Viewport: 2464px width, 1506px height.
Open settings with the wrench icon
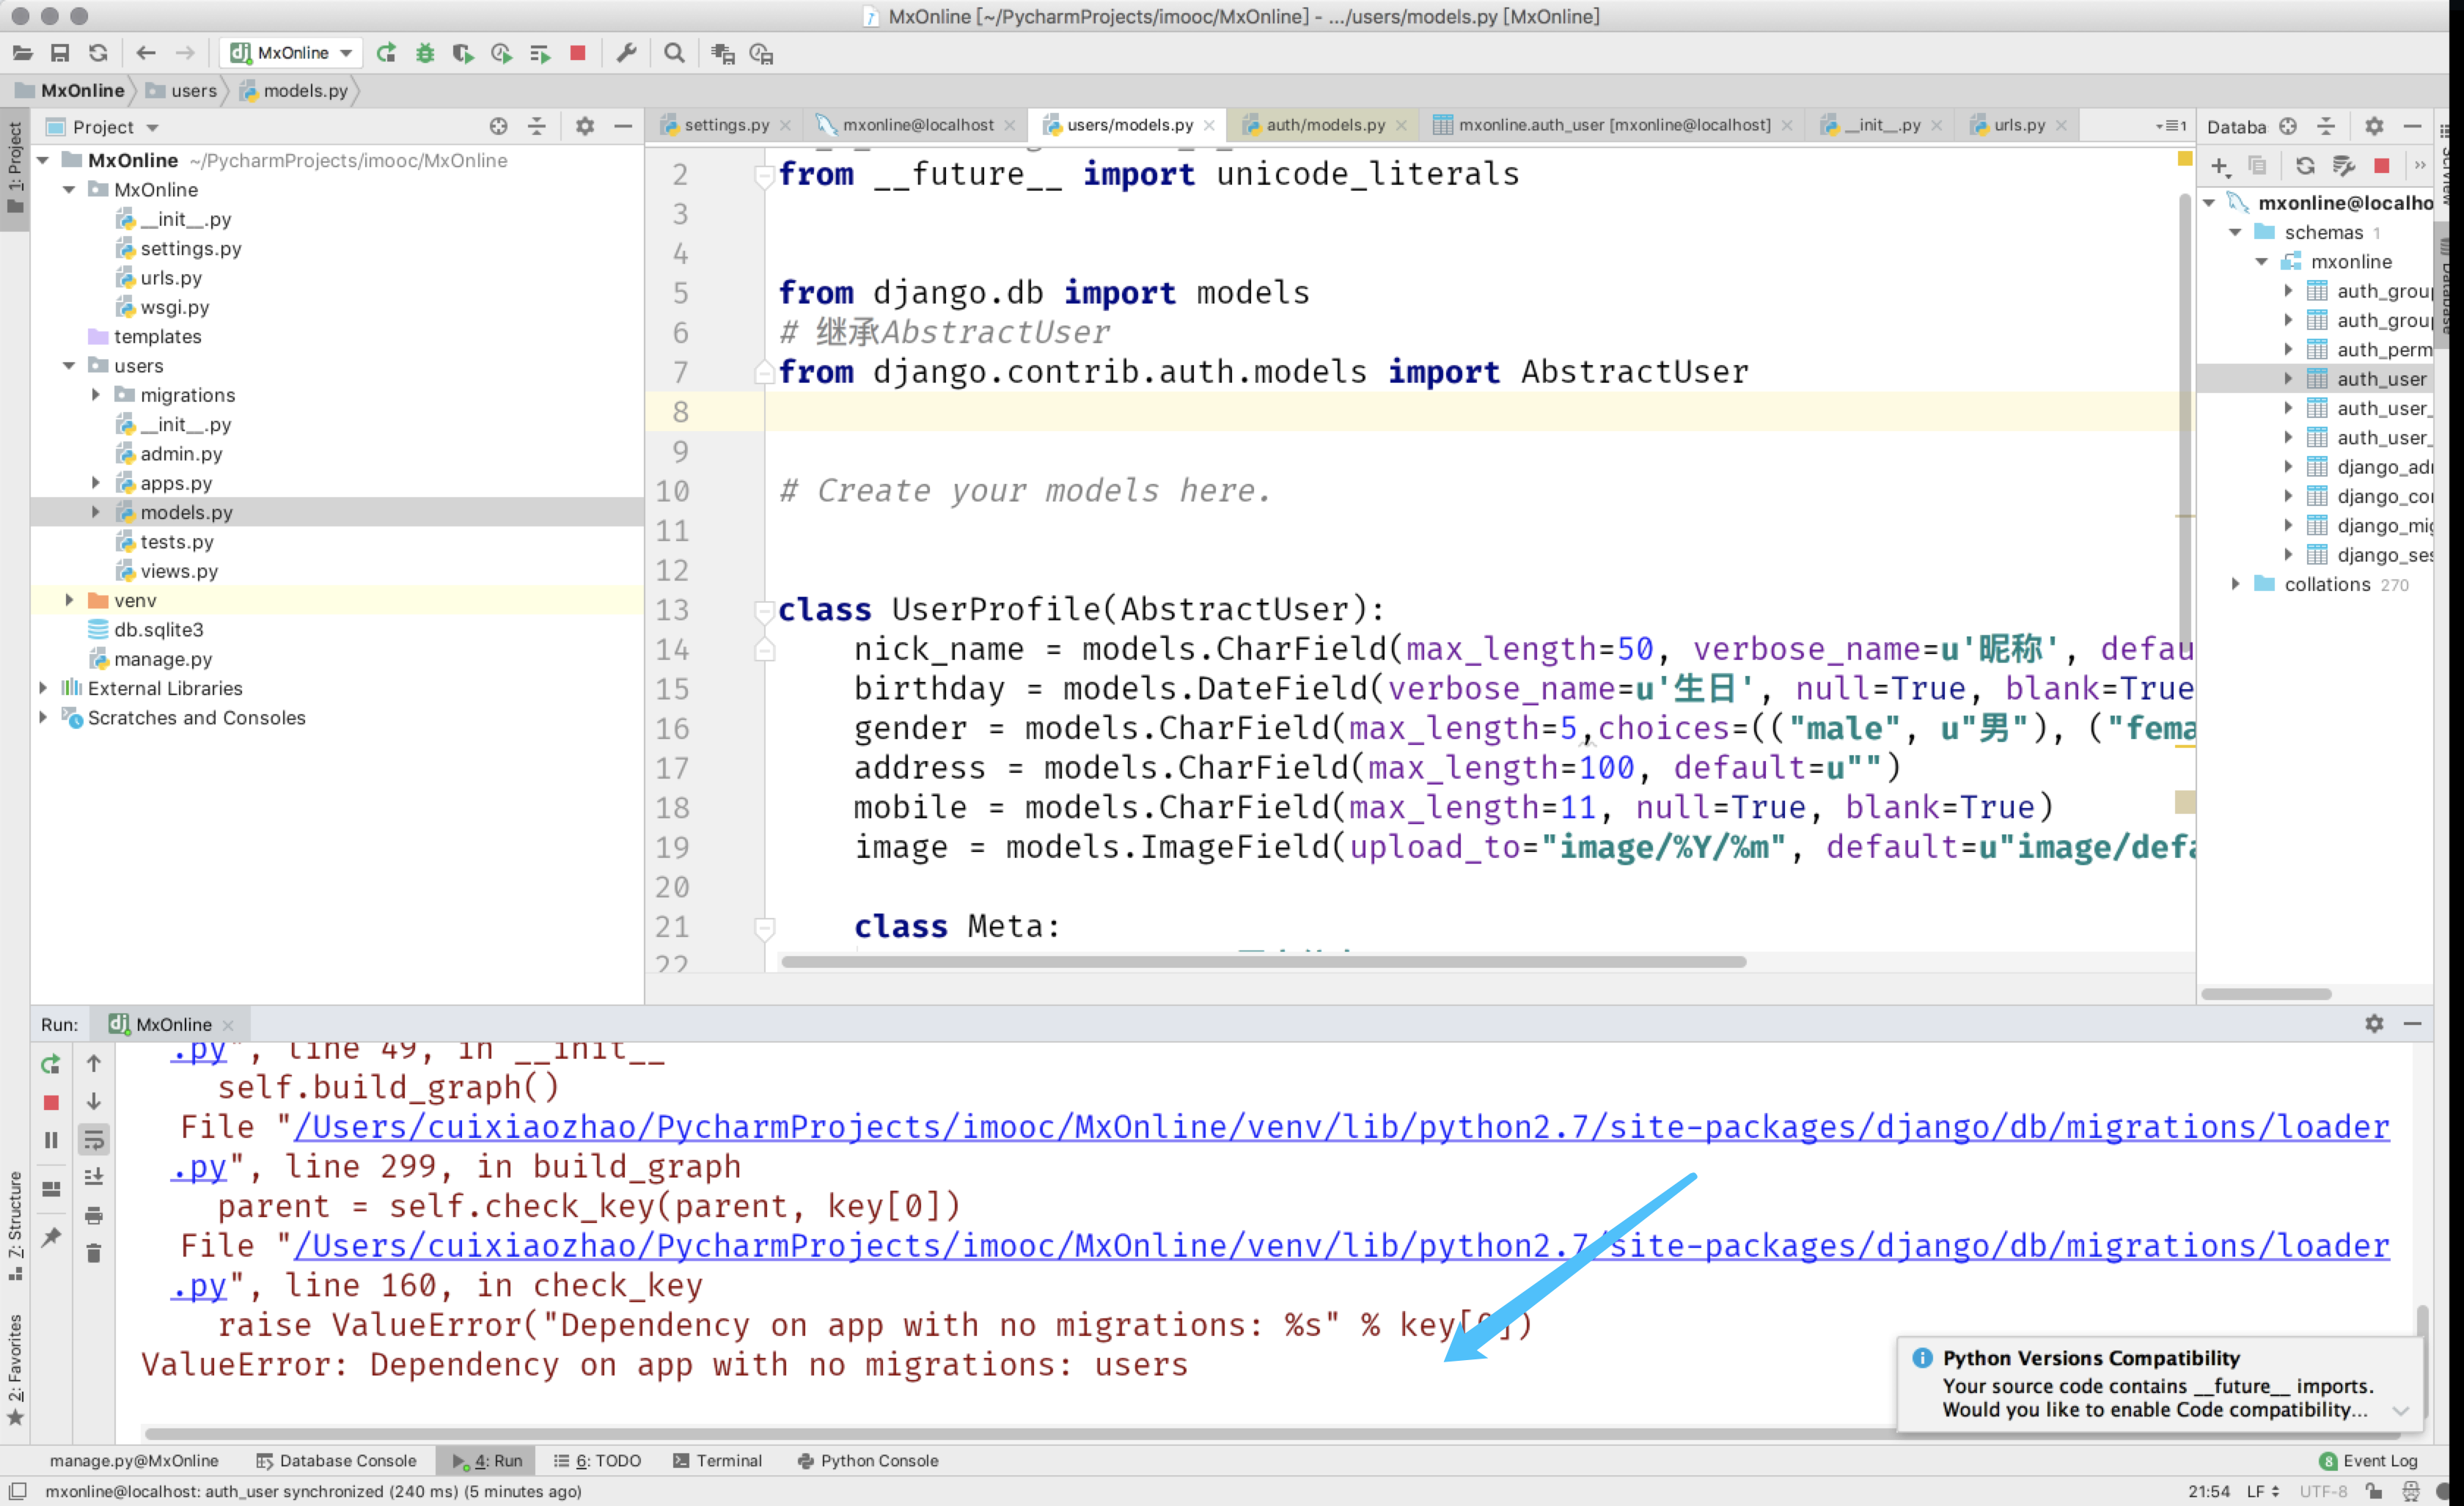tap(626, 53)
